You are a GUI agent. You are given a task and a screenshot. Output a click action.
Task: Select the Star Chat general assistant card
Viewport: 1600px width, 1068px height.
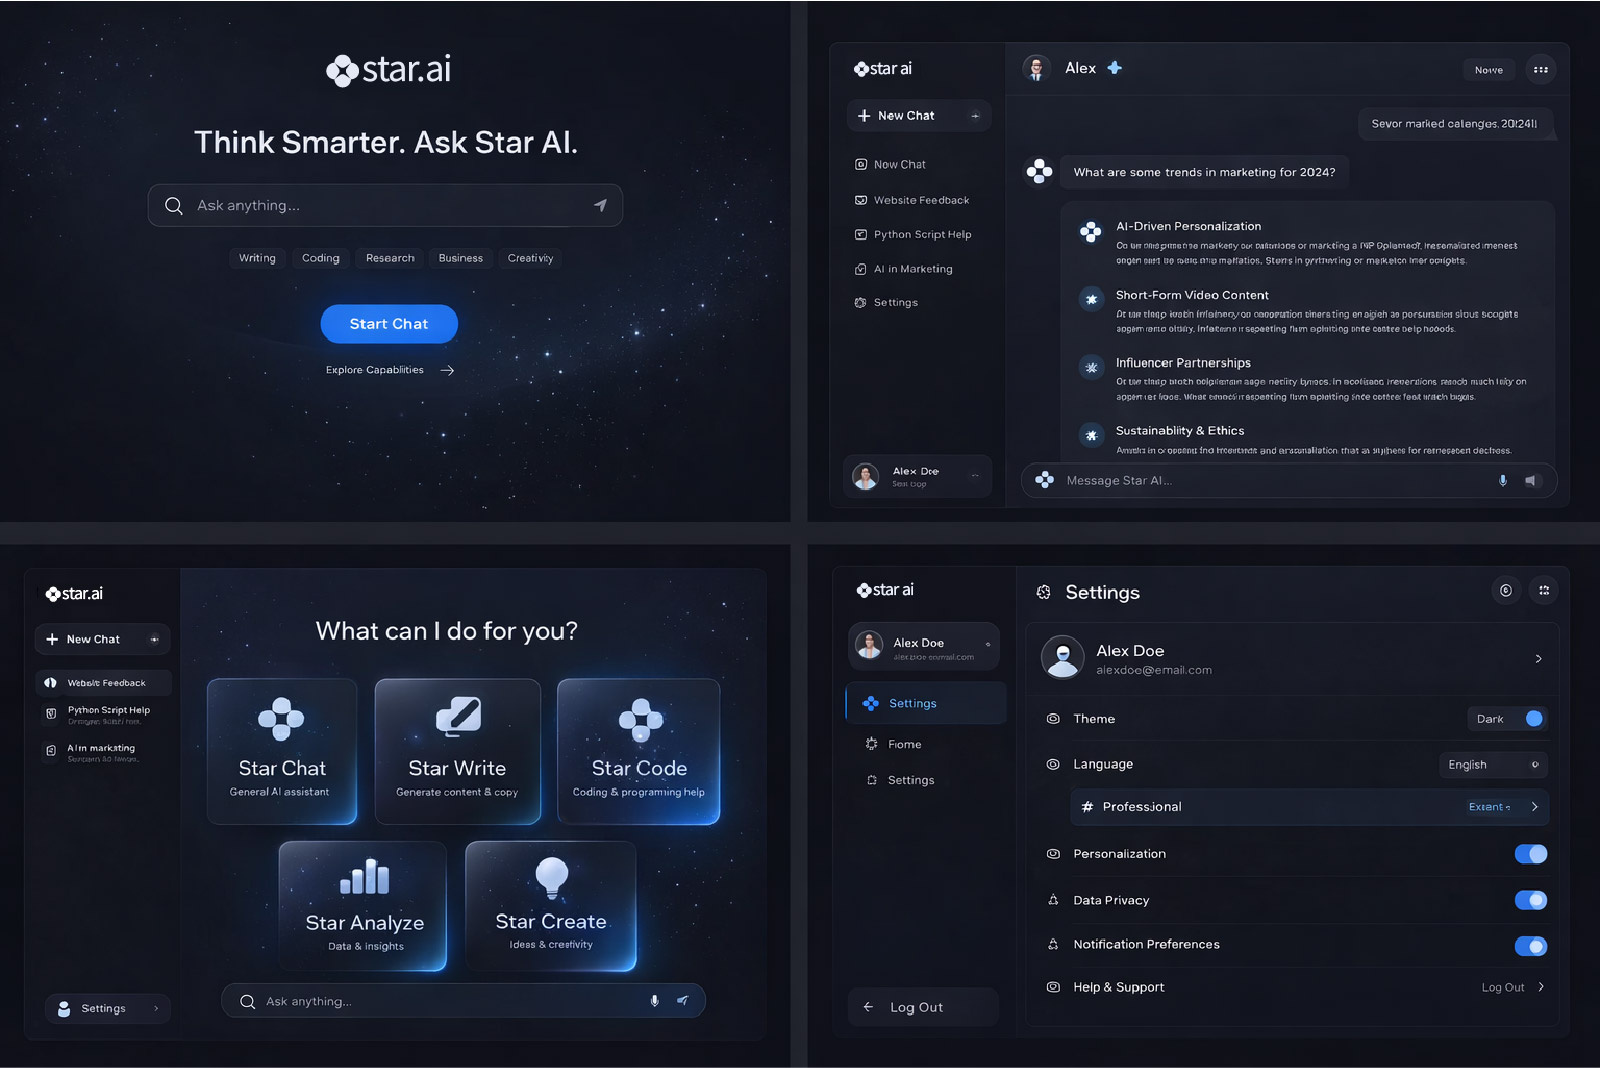(x=282, y=752)
